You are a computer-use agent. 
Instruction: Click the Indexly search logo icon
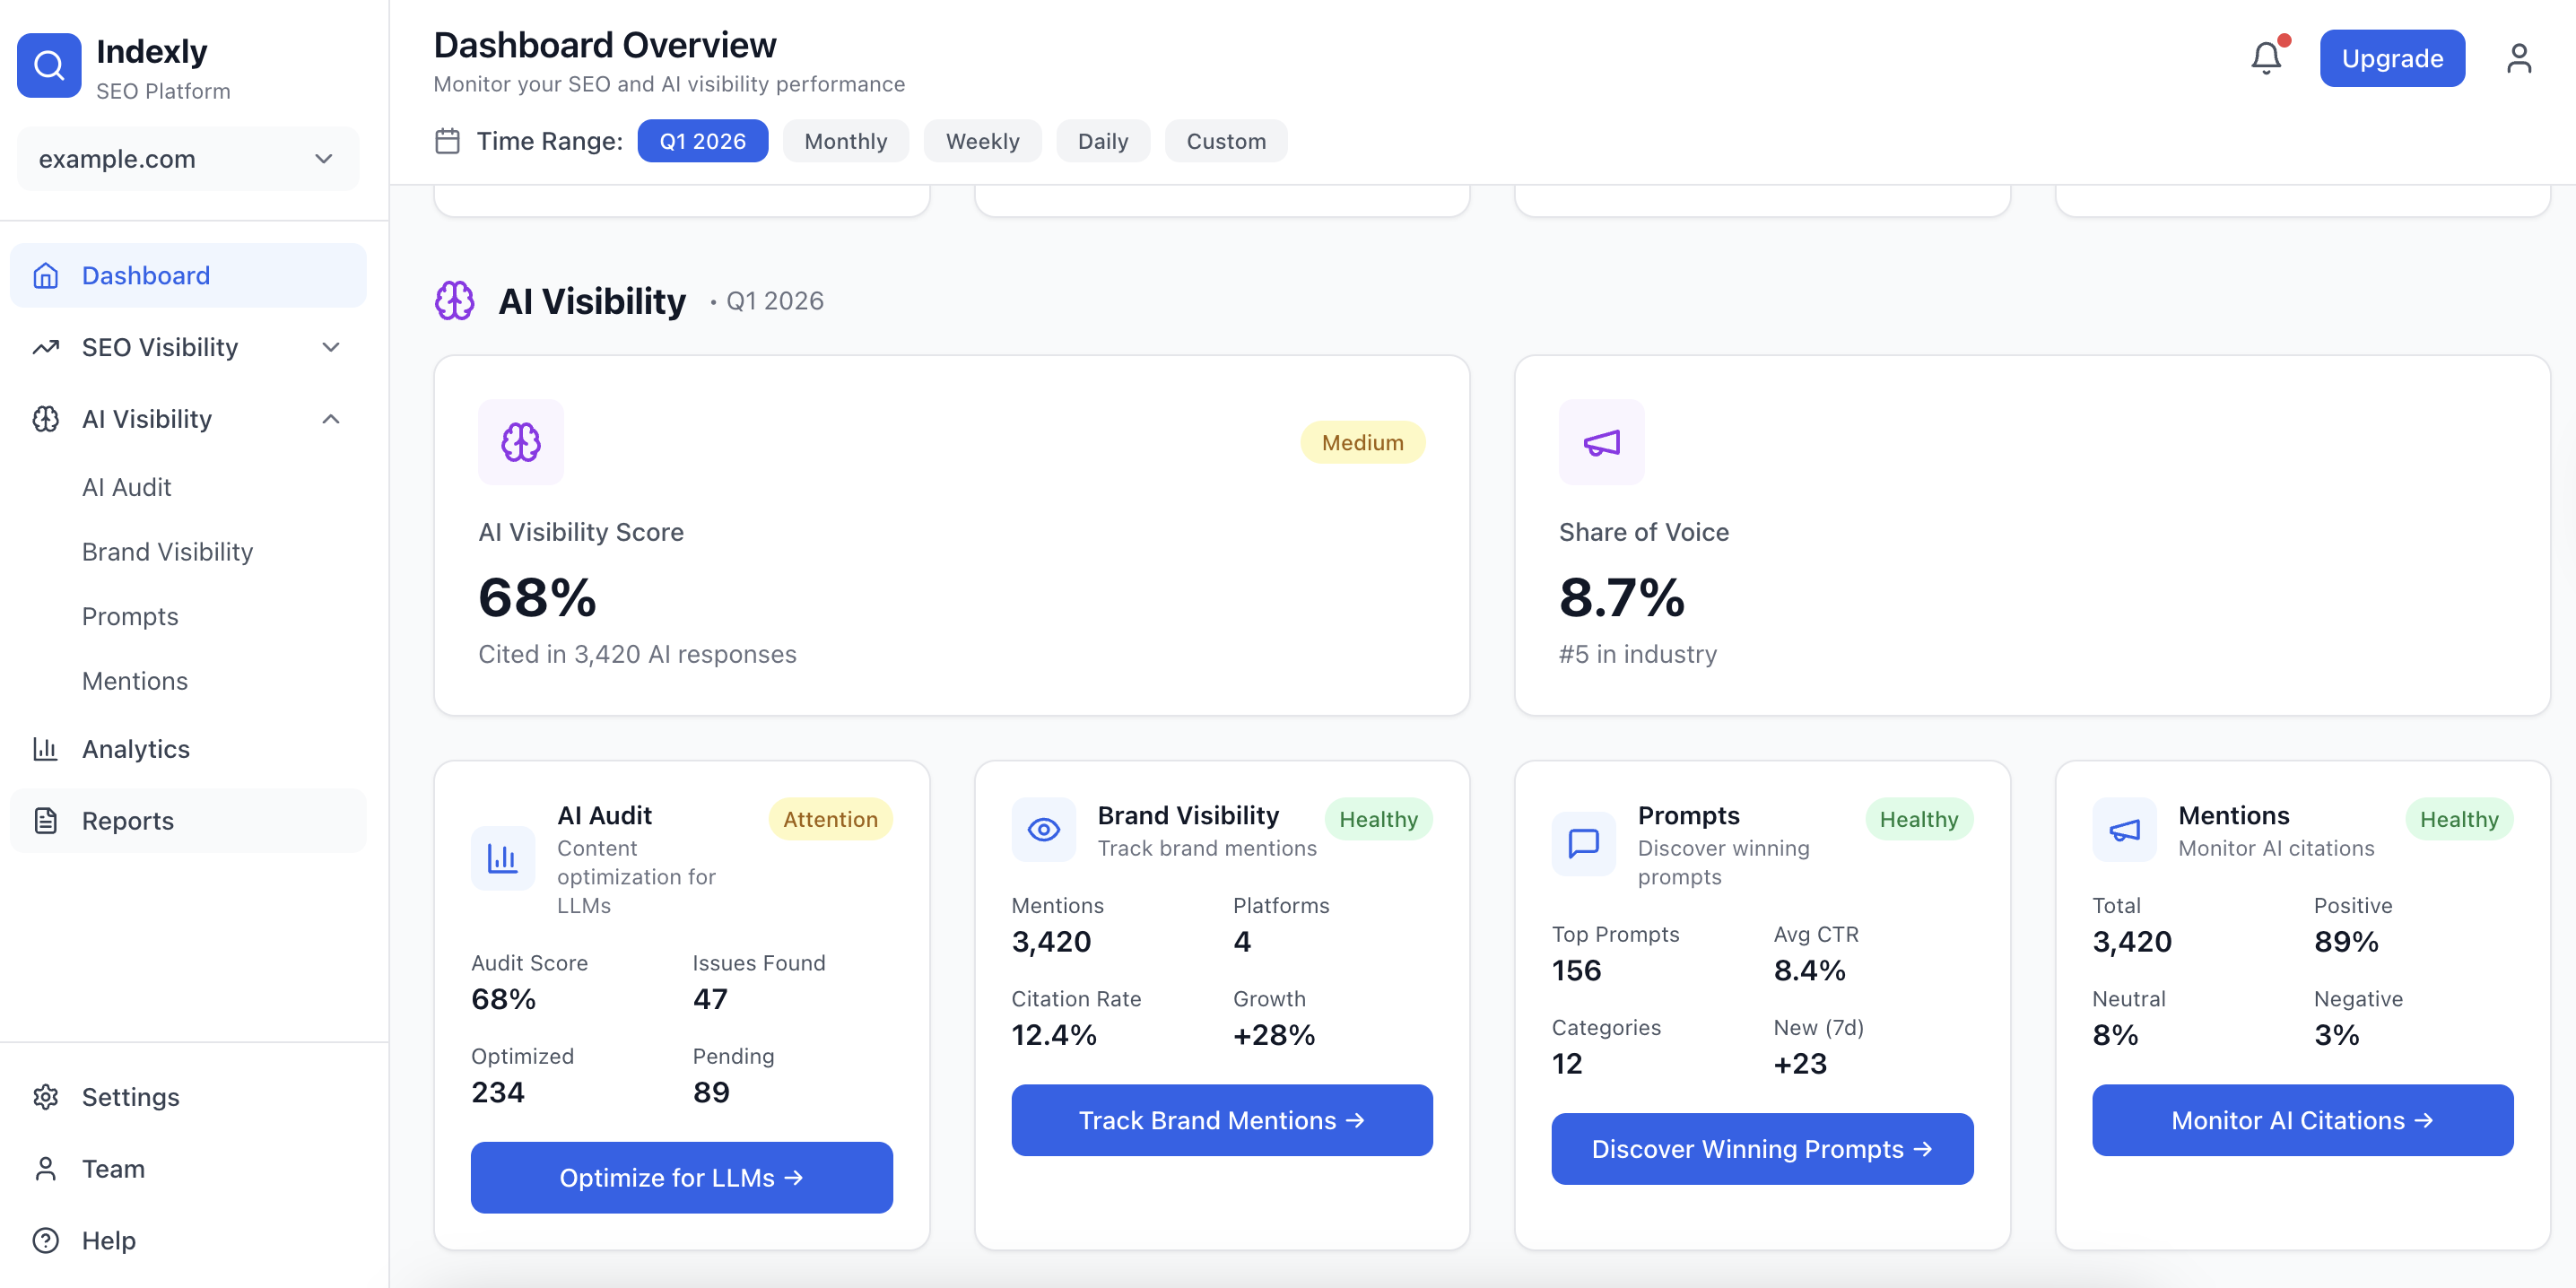(49, 66)
